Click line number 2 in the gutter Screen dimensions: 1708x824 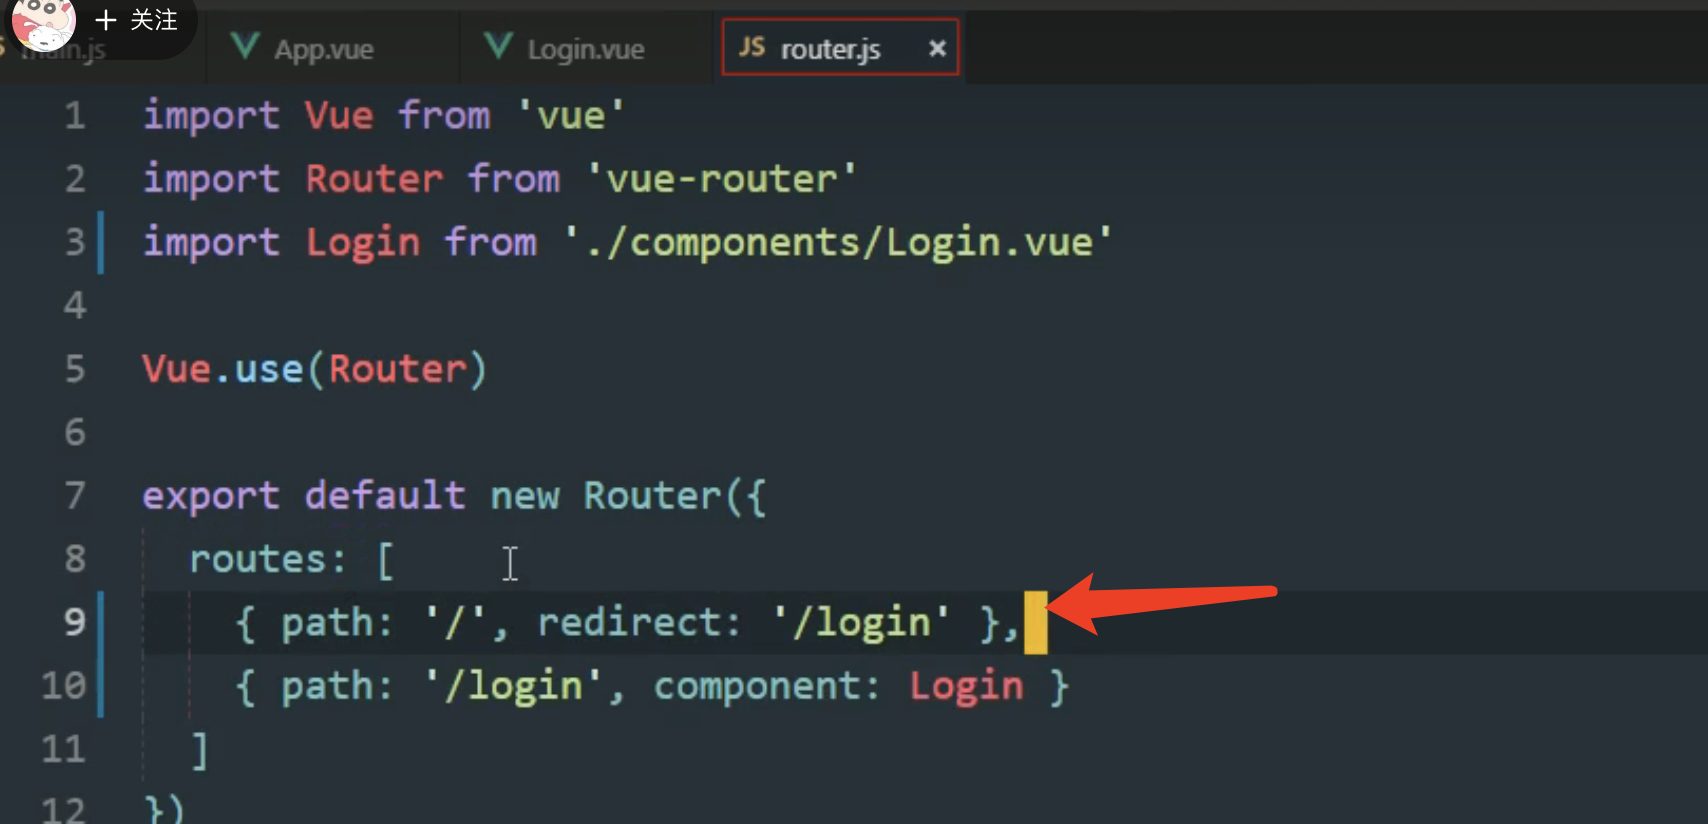(75, 179)
